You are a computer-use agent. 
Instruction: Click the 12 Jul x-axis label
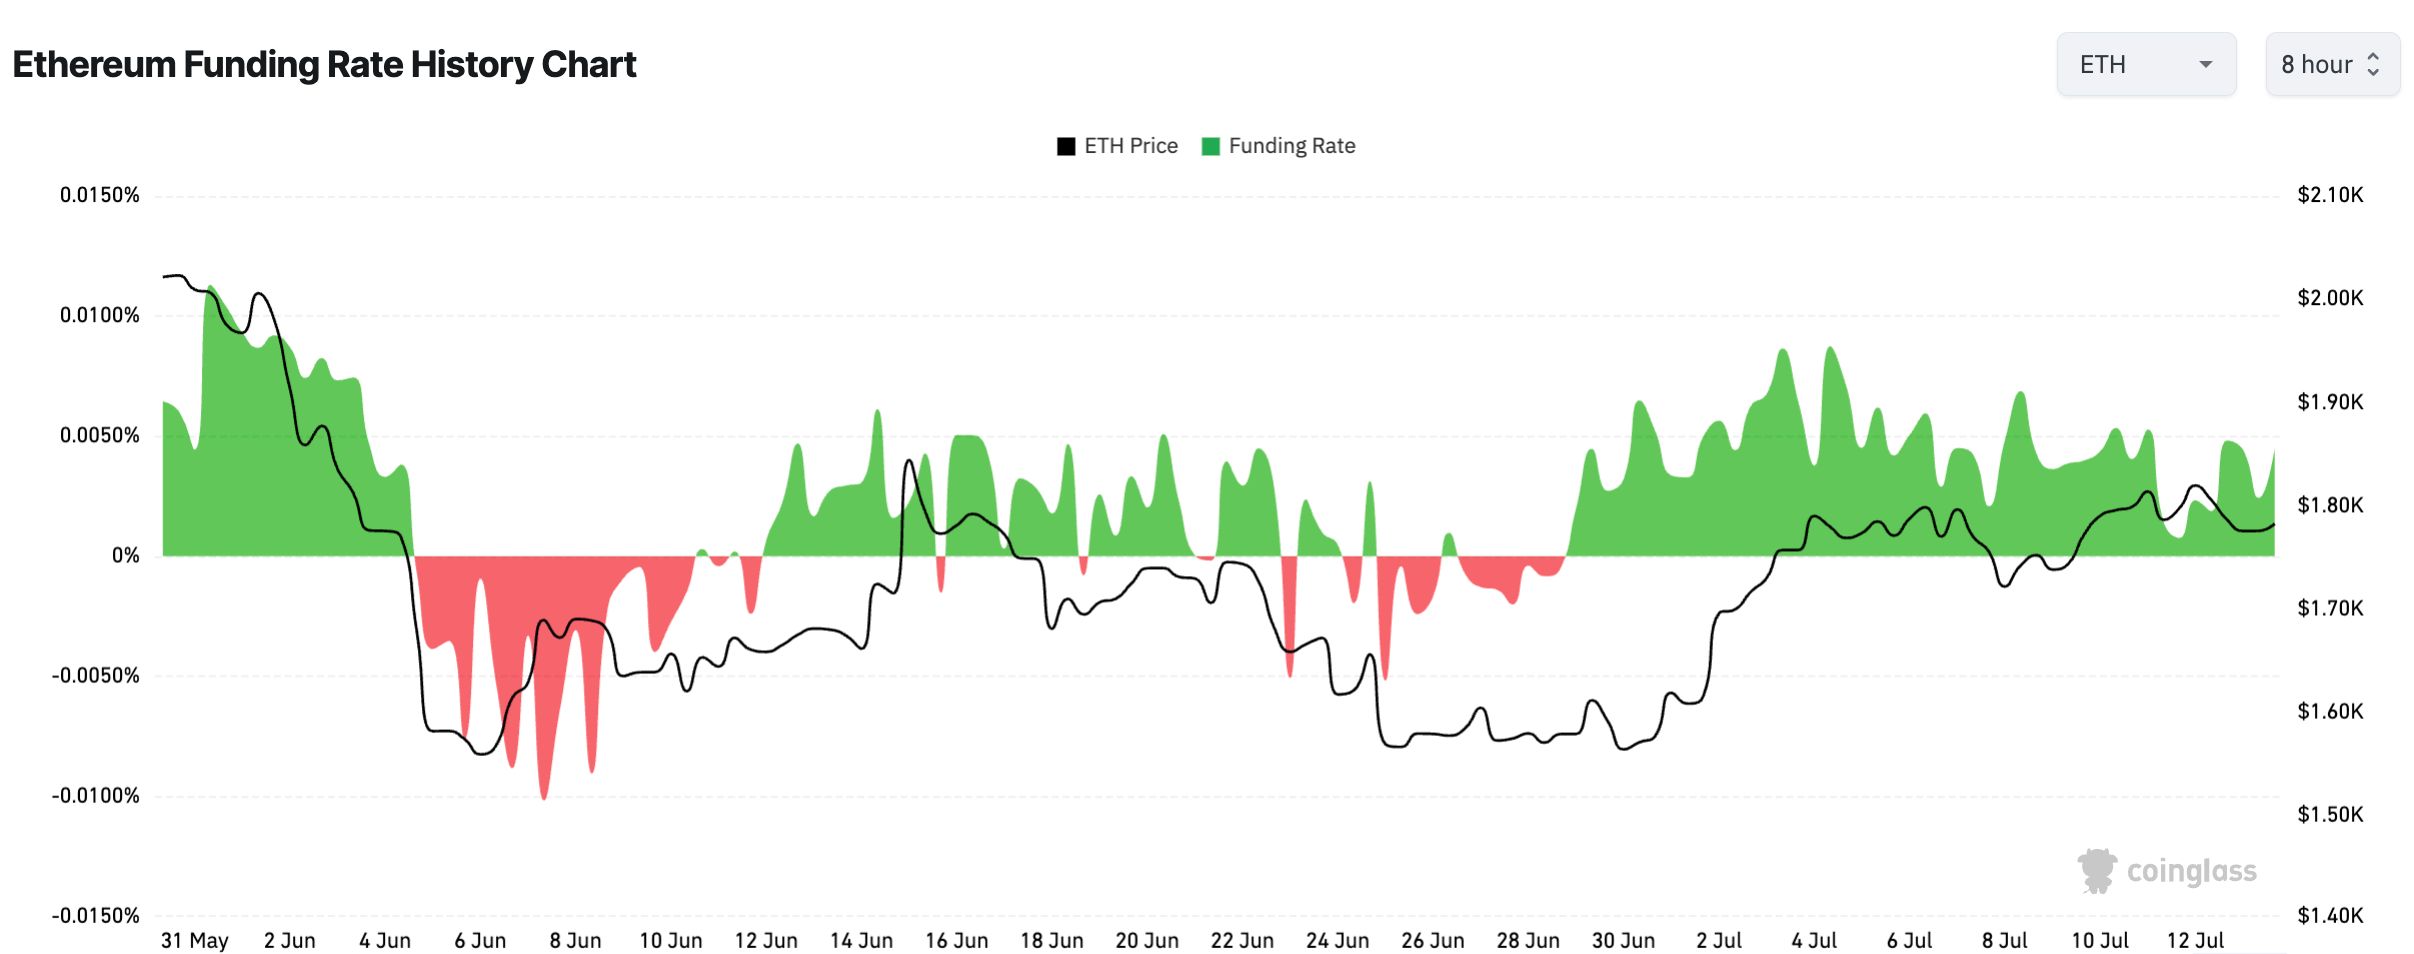[2195, 941]
